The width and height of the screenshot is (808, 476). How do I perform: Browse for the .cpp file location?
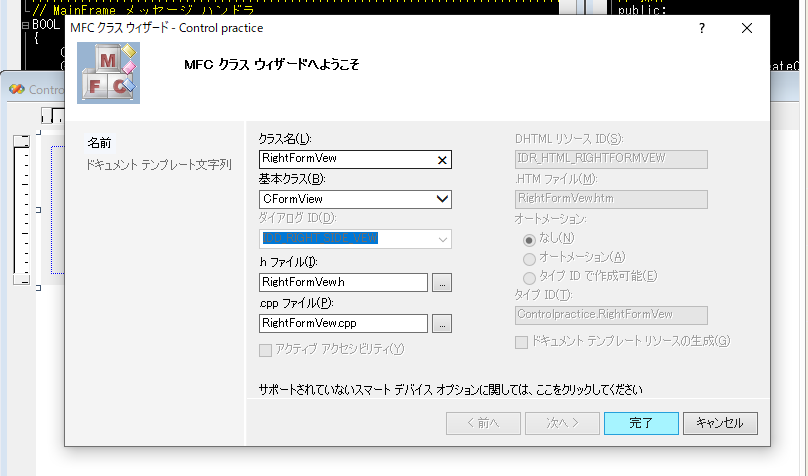coord(442,324)
